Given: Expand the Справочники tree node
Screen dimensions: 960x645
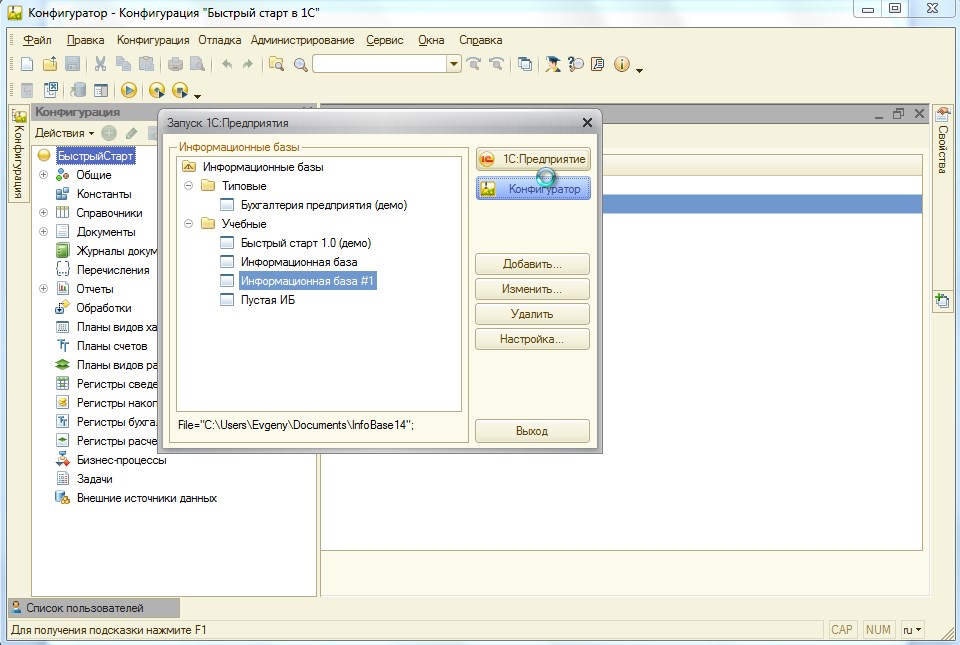Looking at the screenshot, I should coord(43,213).
